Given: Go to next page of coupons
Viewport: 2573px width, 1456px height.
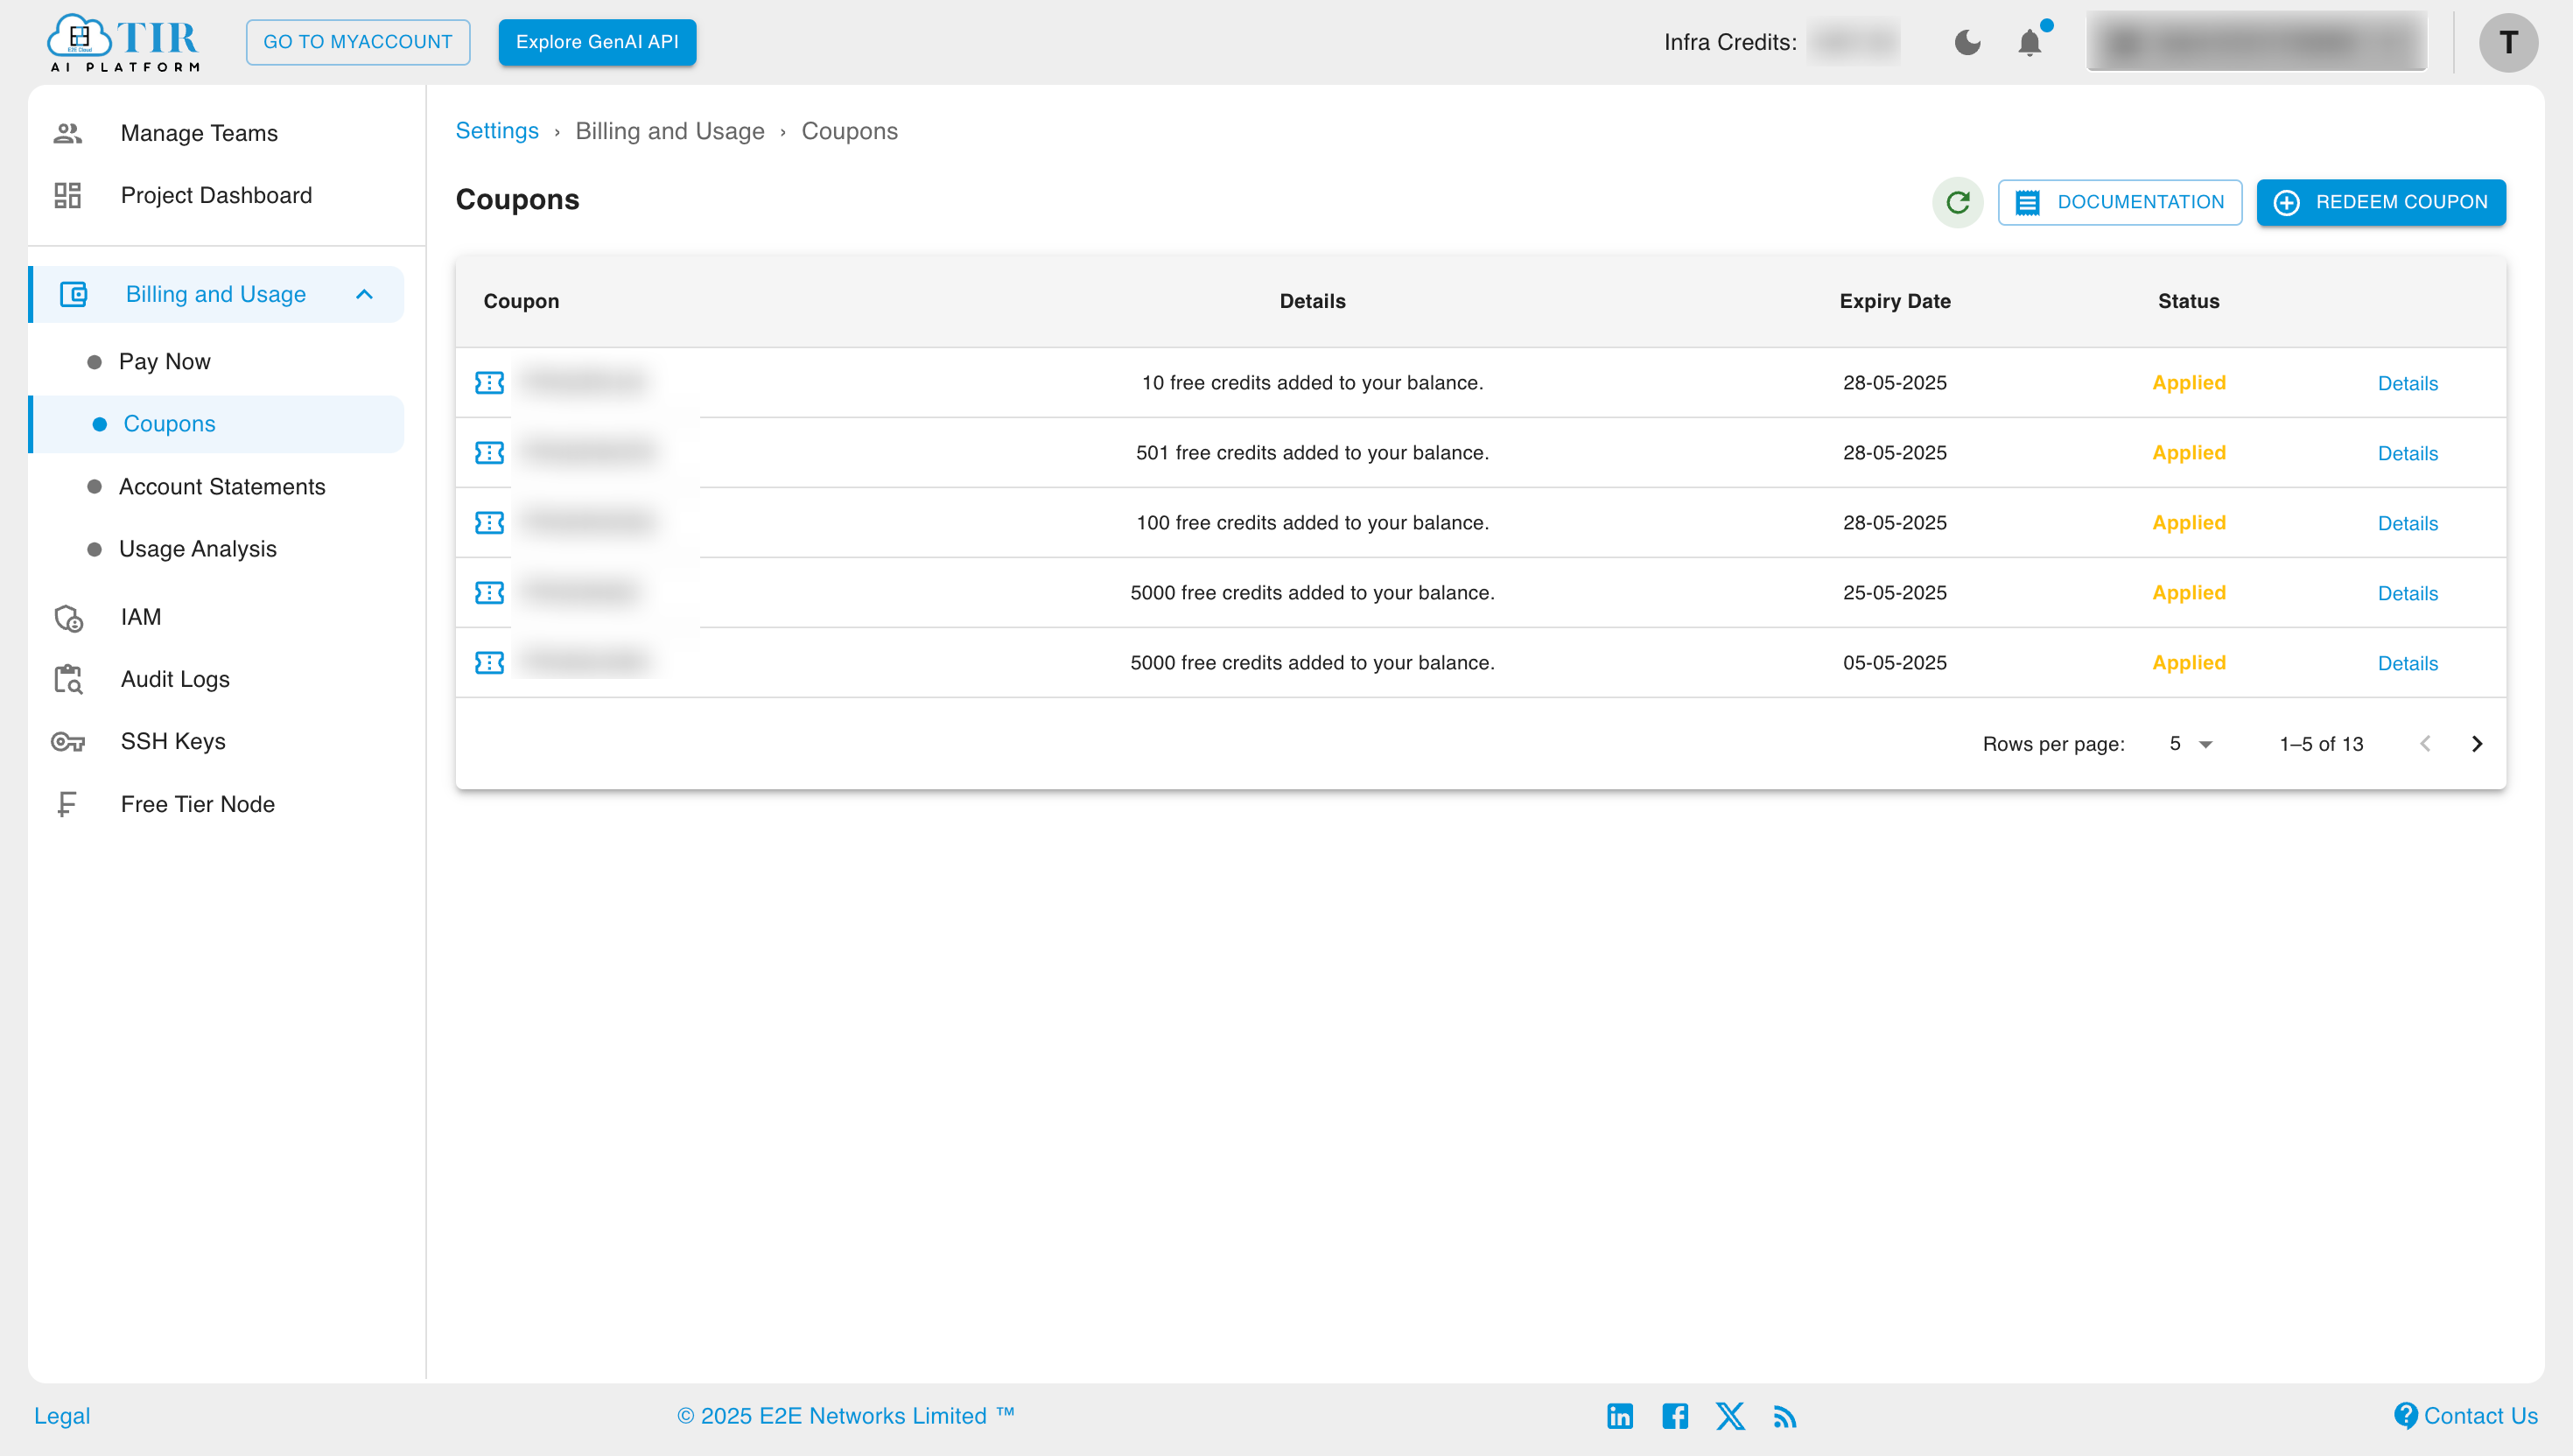Looking at the screenshot, I should (x=2477, y=744).
